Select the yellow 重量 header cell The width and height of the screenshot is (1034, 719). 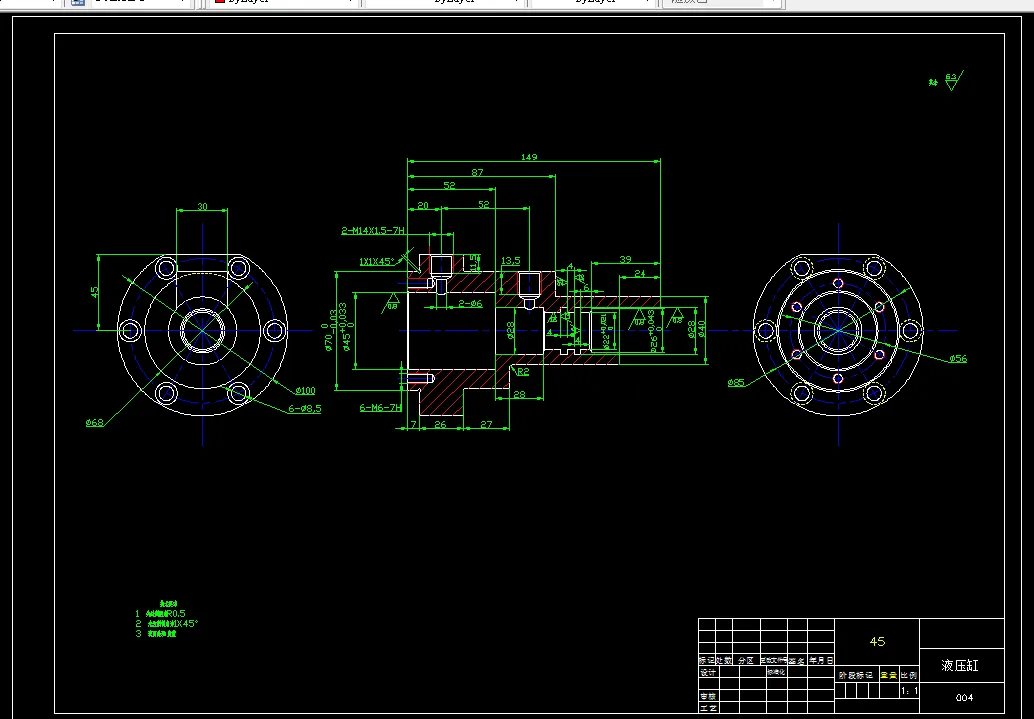click(889, 675)
